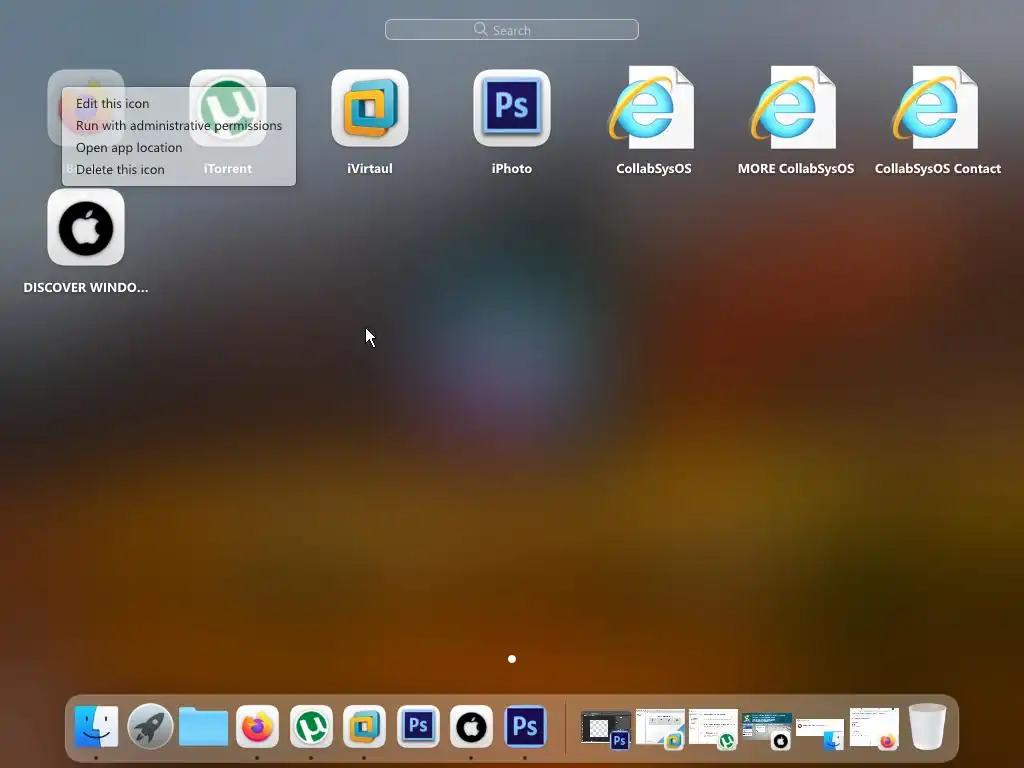
Task: Restore the minimized Finder window thumbnail
Action: pyautogui.click(x=820, y=733)
